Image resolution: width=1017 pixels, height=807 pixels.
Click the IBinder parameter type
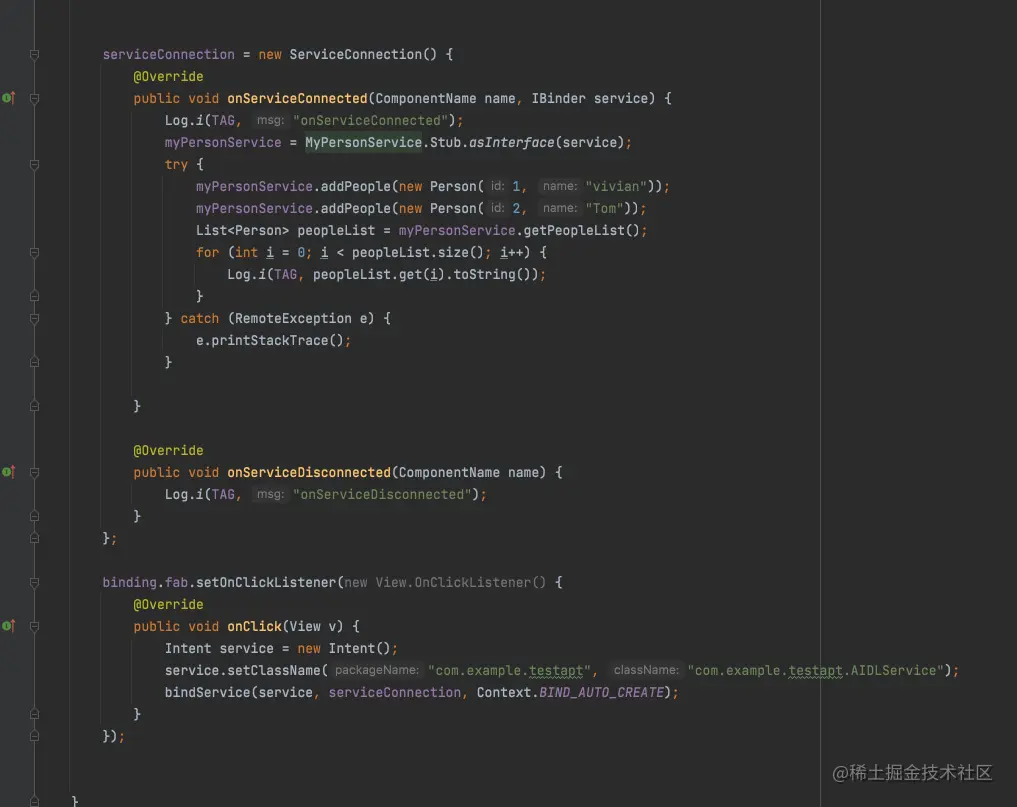click(558, 99)
